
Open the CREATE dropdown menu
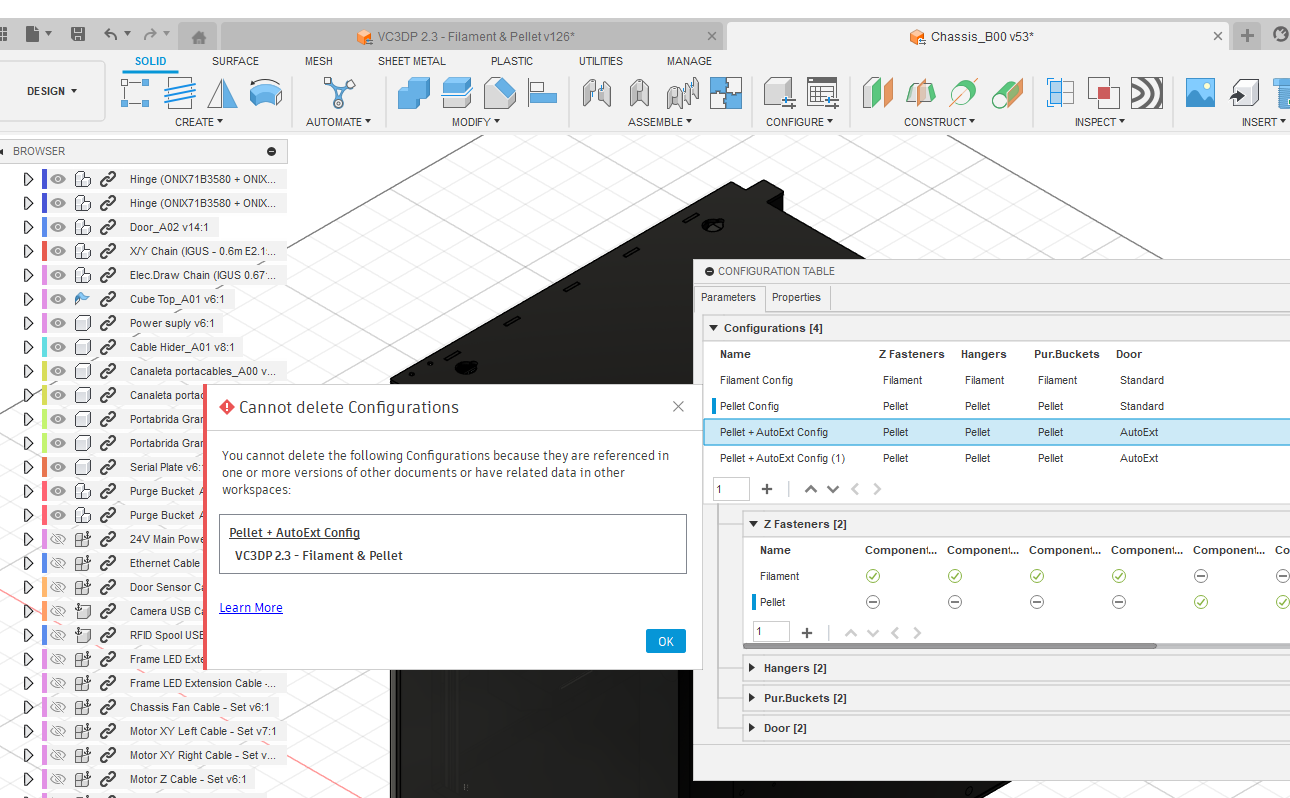coord(199,122)
